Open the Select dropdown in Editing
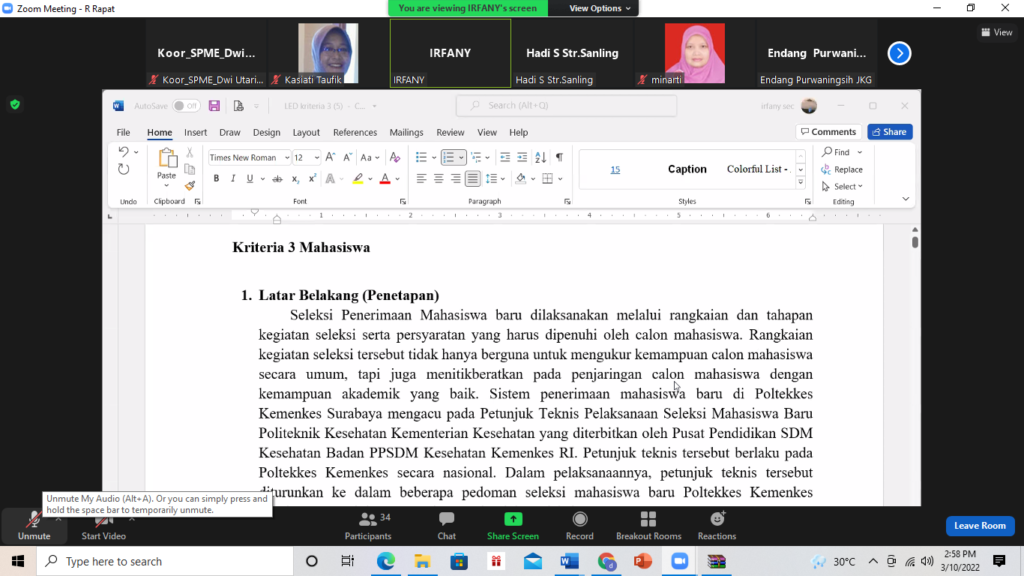This screenshot has width=1024, height=576. point(842,187)
